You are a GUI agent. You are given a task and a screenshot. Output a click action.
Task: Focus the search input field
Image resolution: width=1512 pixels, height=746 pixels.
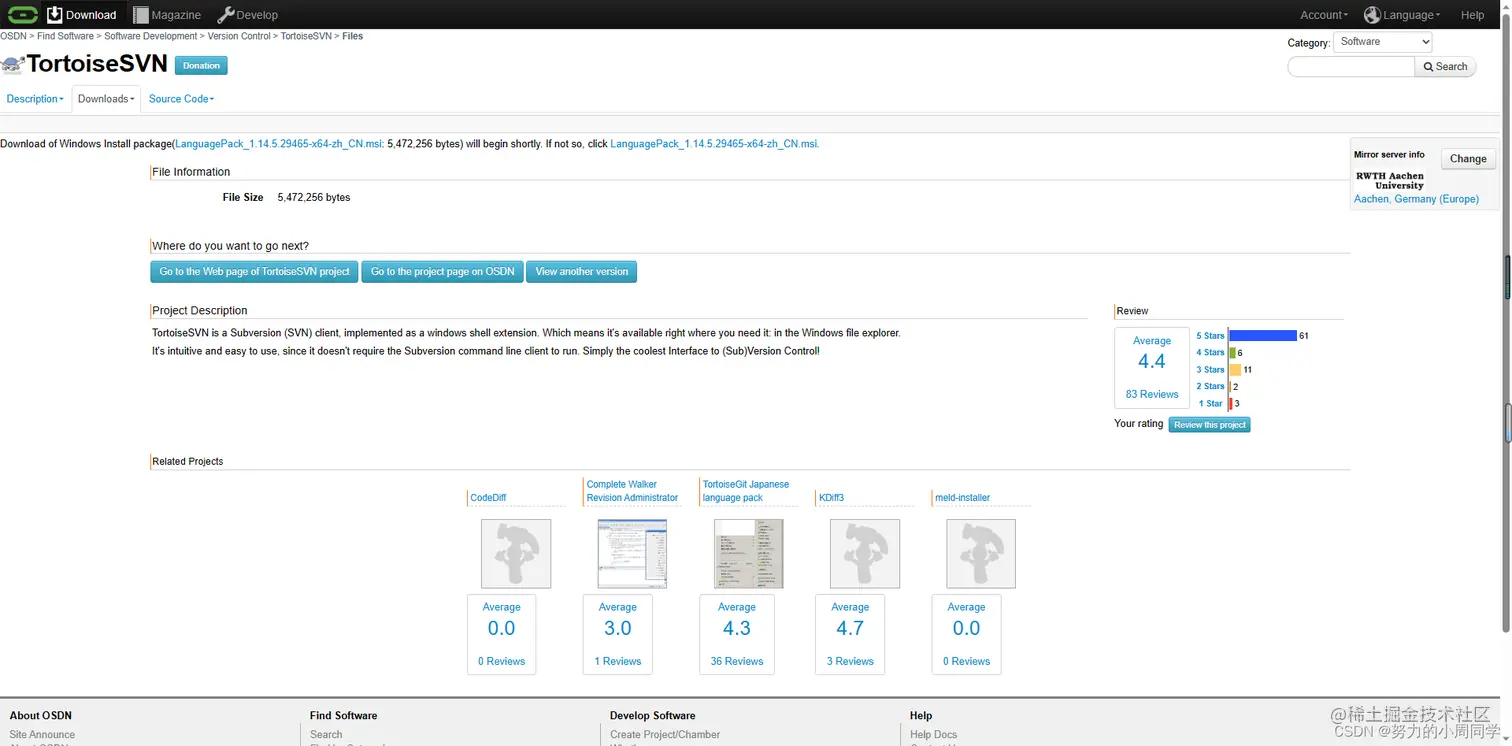pos(1351,67)
